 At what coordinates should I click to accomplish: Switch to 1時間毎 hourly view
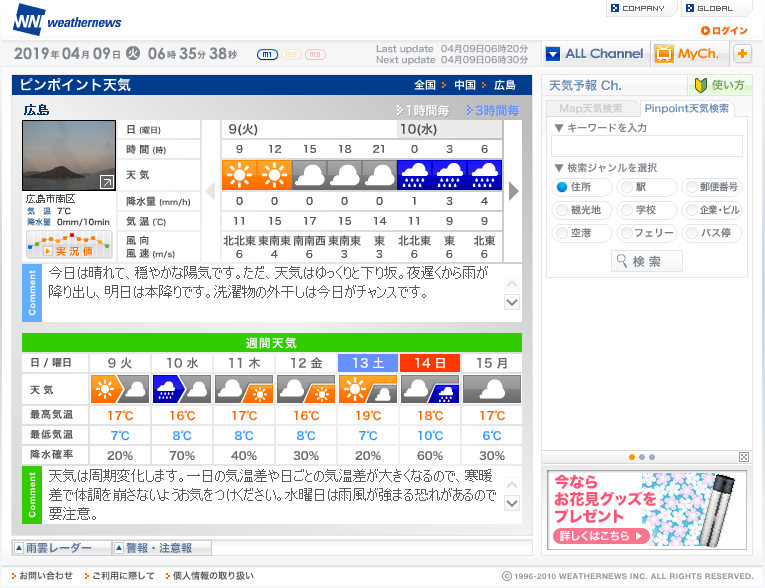(423, 111)
